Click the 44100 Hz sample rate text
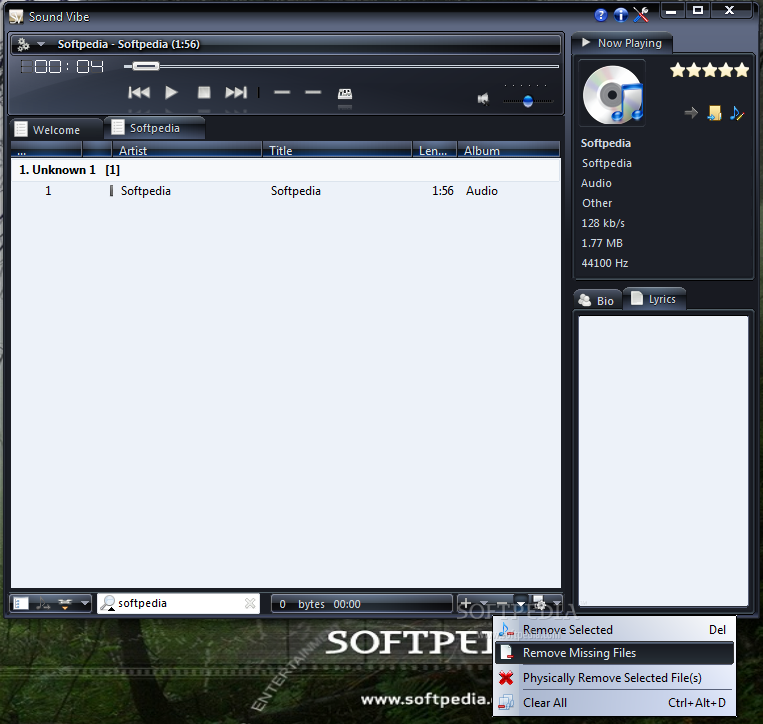 tap(604, 263)
